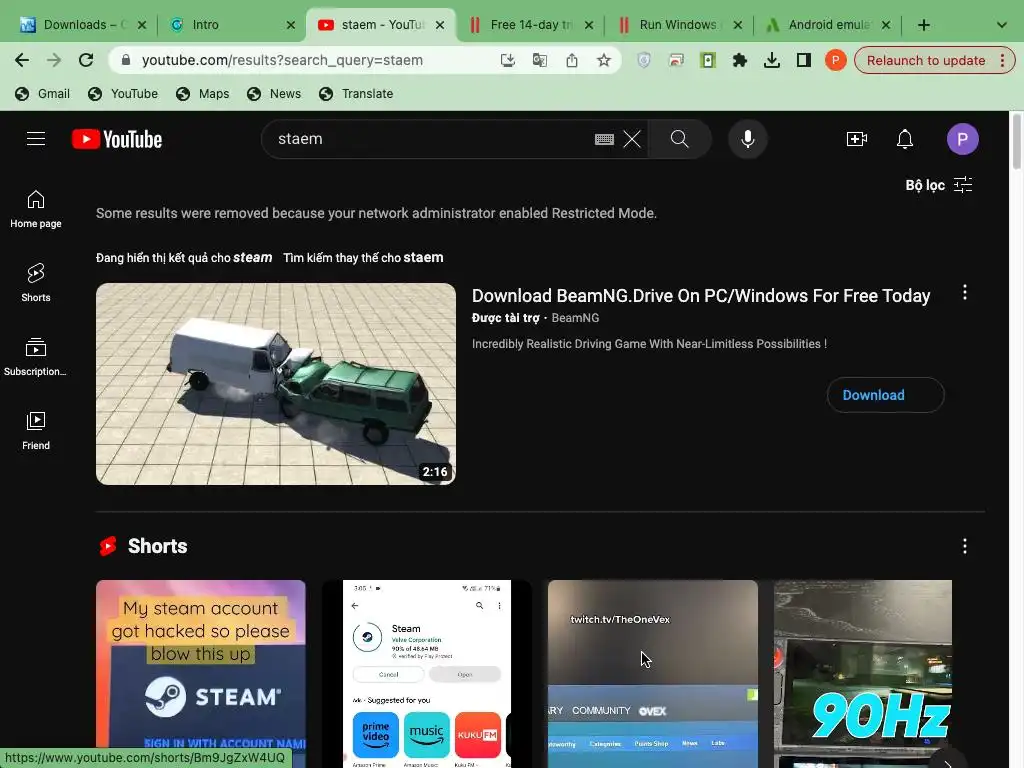Bookmark this page with the star
Viewport: 1024px width, 768px height.
point(603,60)
